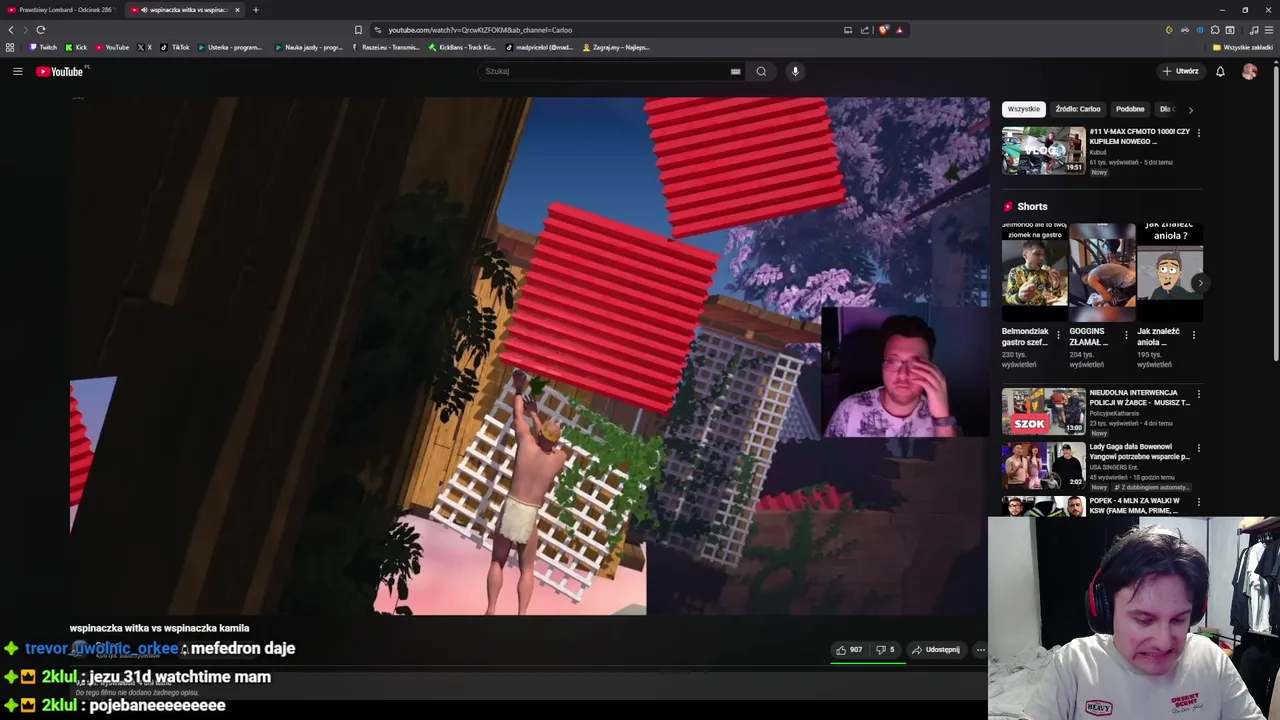The image size is (1280, 720).
Task: Click the Utwórz create button
Action: click(x=1180, y=71)
